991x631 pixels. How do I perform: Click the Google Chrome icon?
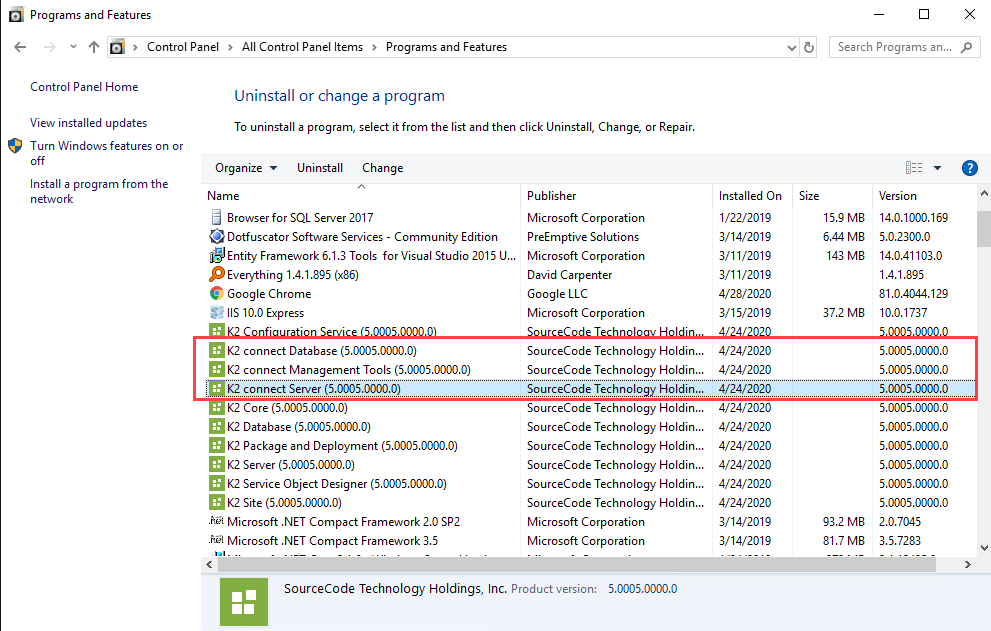coord(216,293)
